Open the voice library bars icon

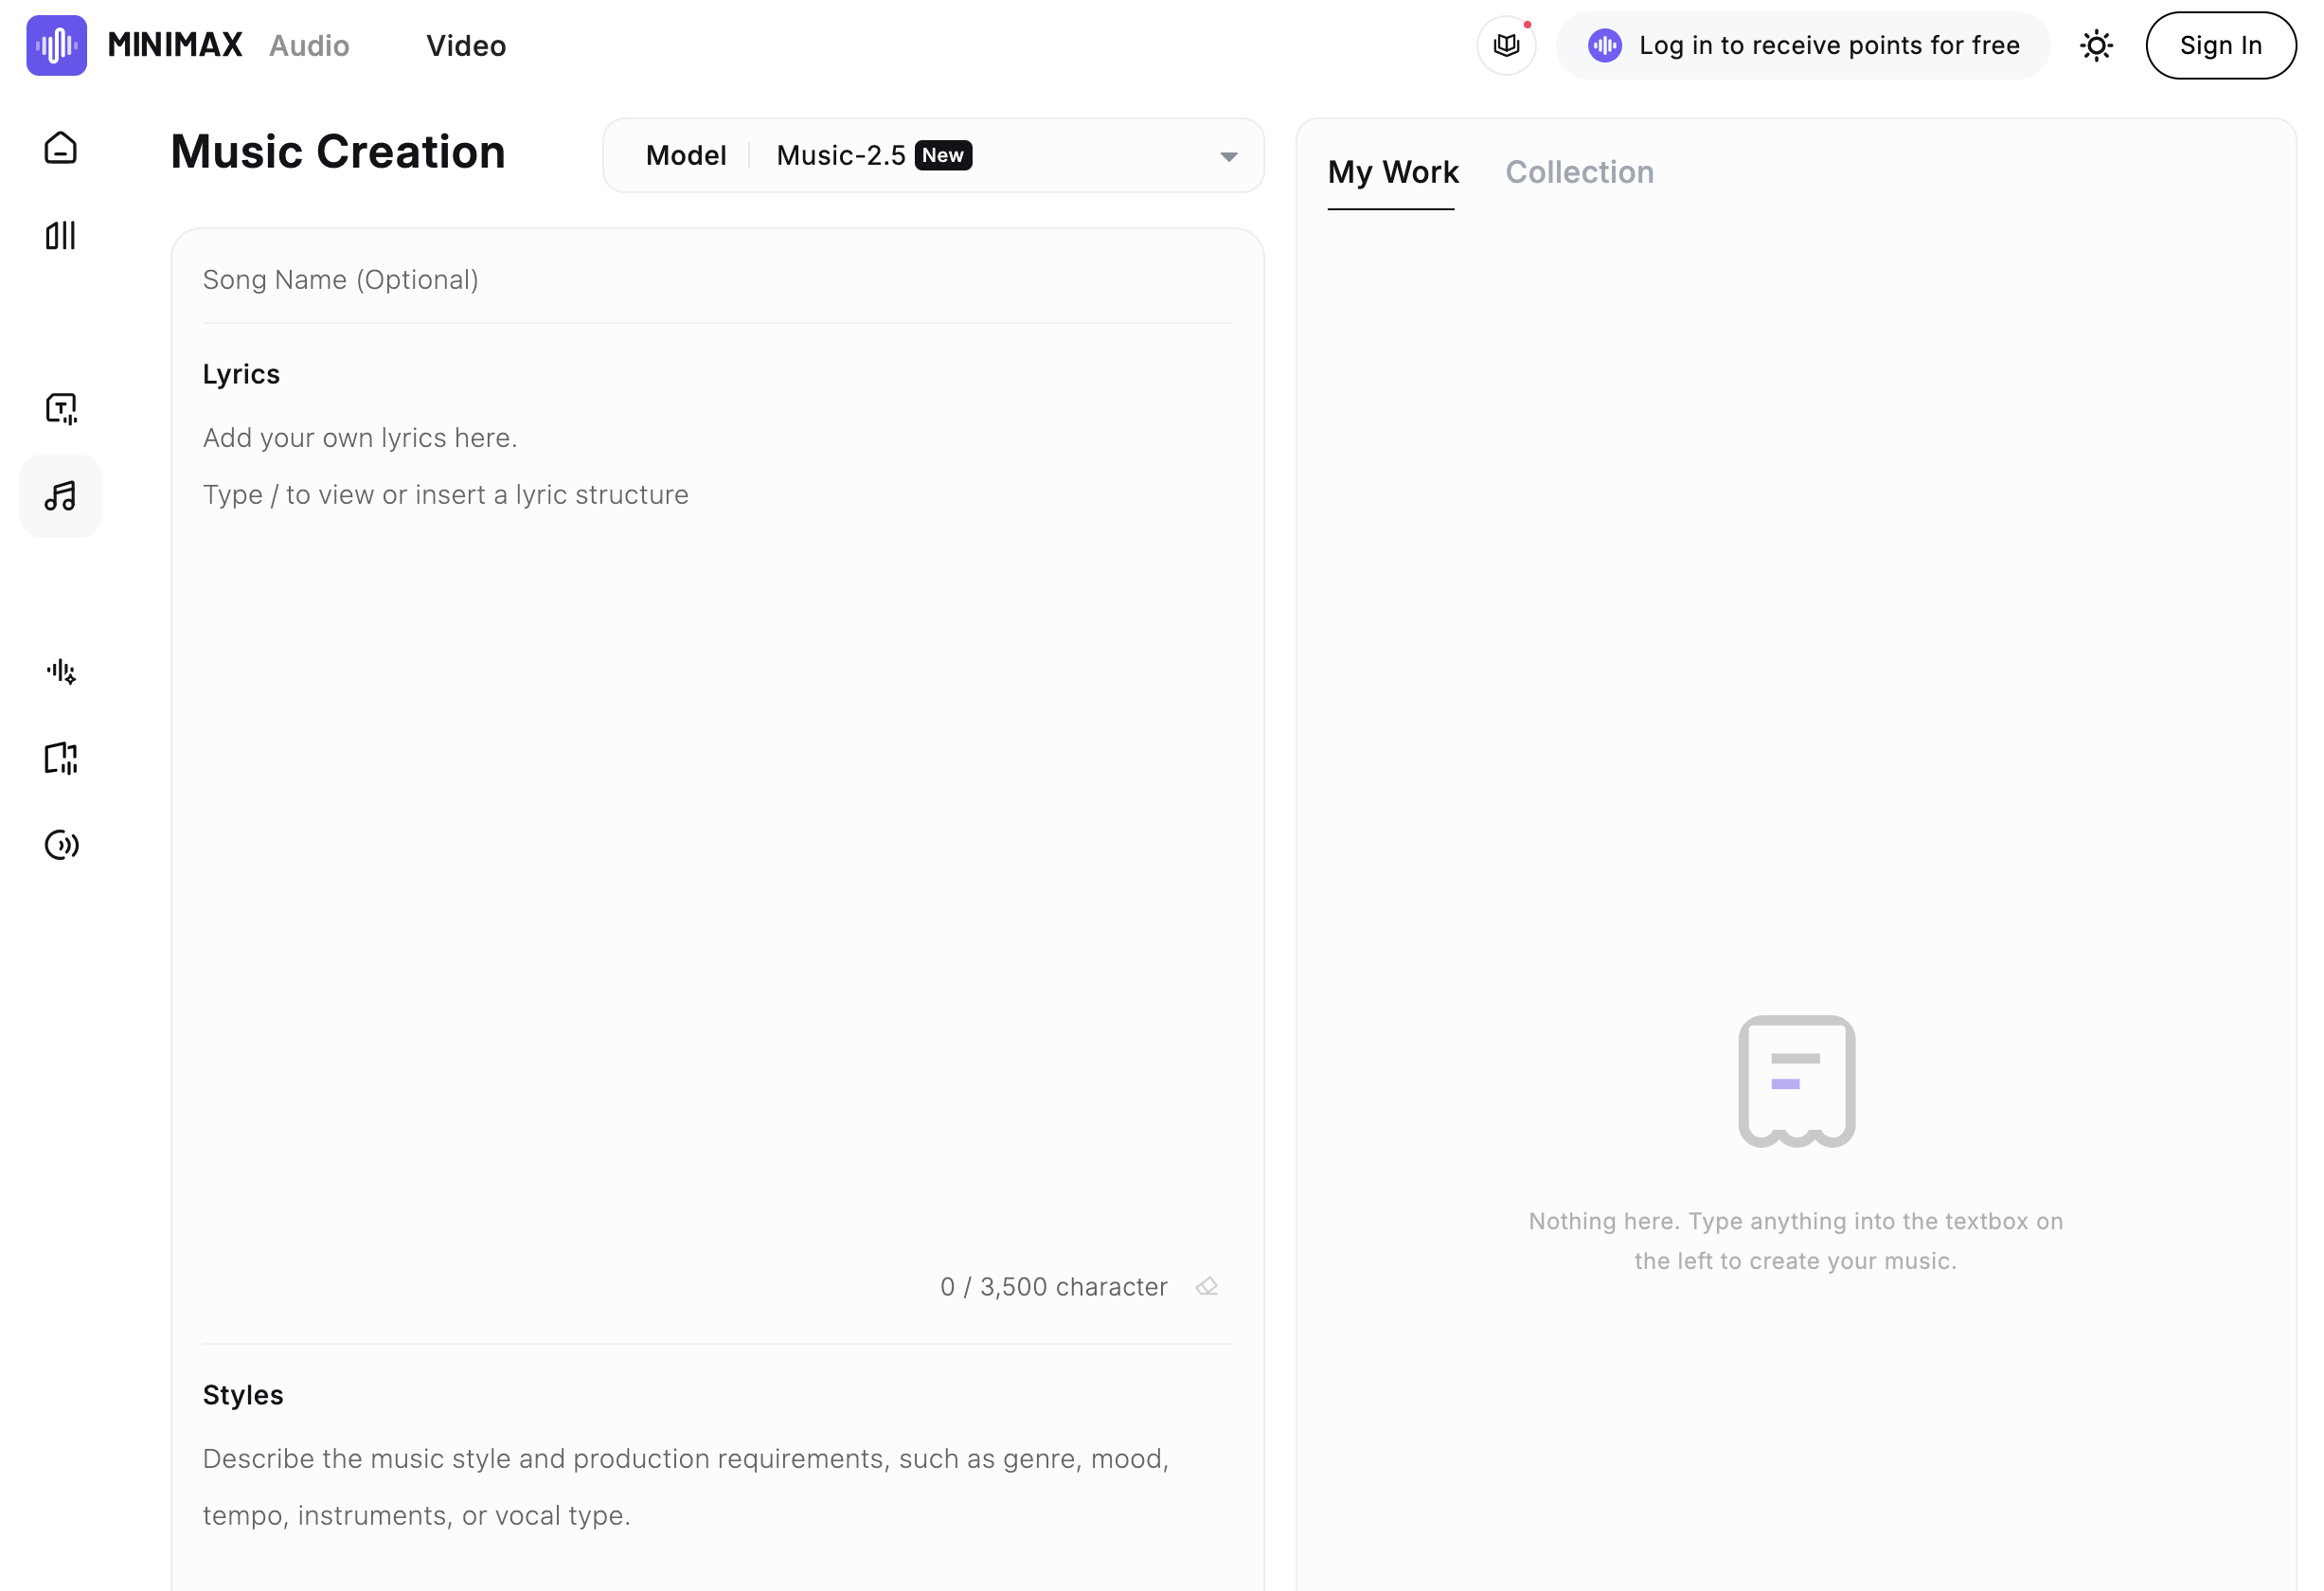(x=60, y=235)
